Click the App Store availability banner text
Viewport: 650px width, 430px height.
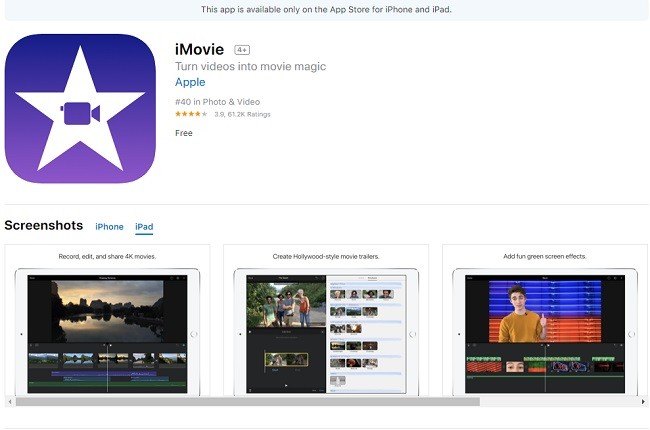coord(326,9)
